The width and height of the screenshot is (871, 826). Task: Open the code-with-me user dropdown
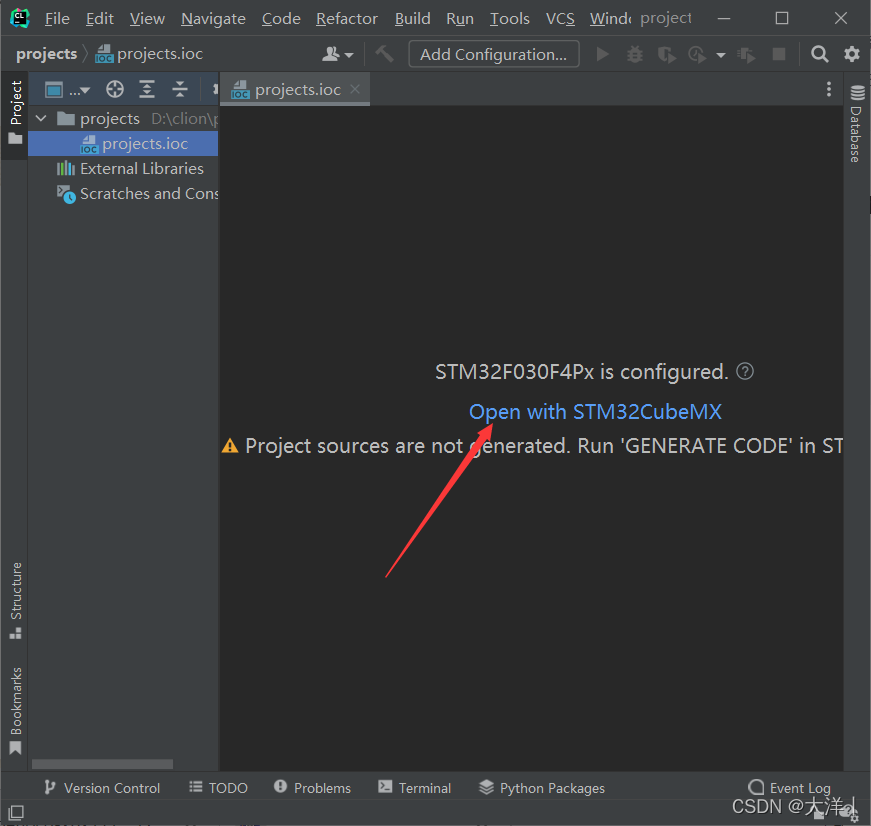[337, 54]
